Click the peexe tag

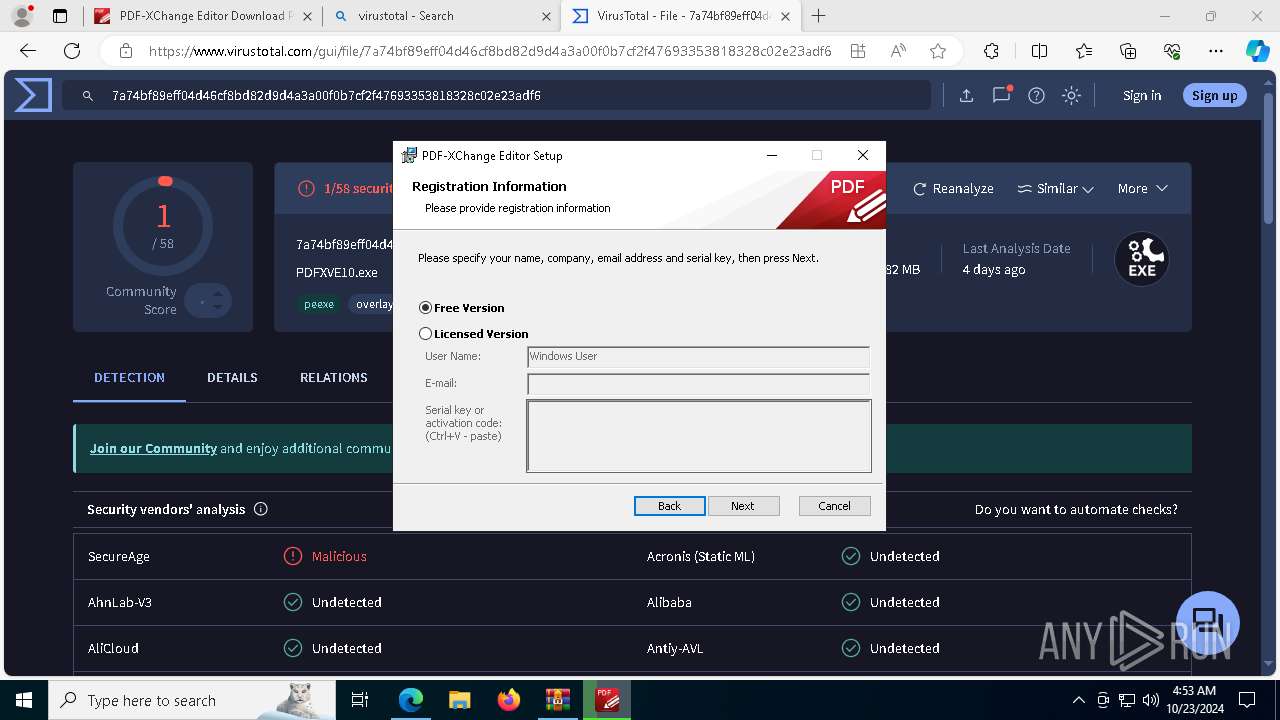click(319, 304)
